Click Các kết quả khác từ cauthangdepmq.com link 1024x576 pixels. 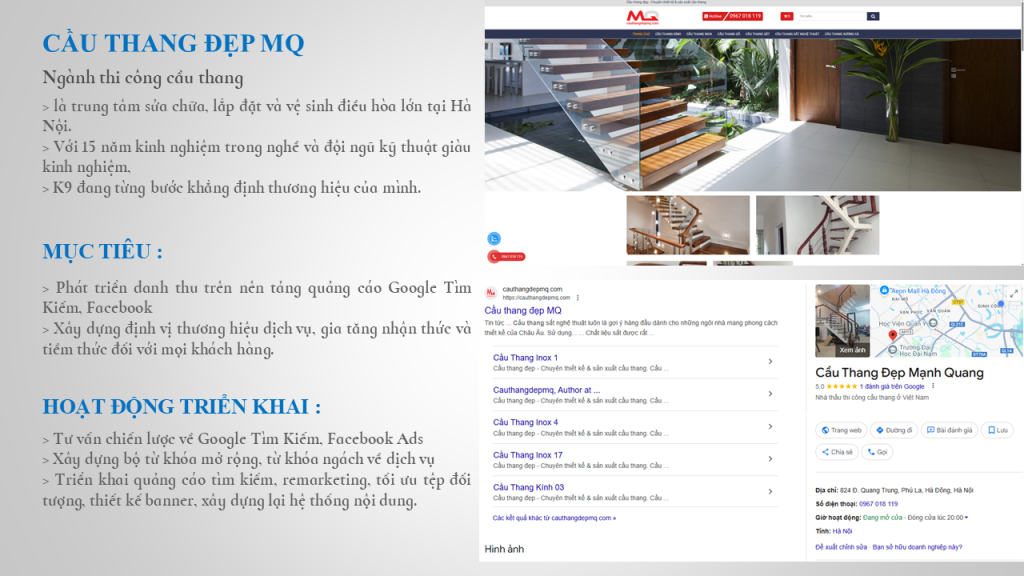(554, 518)
